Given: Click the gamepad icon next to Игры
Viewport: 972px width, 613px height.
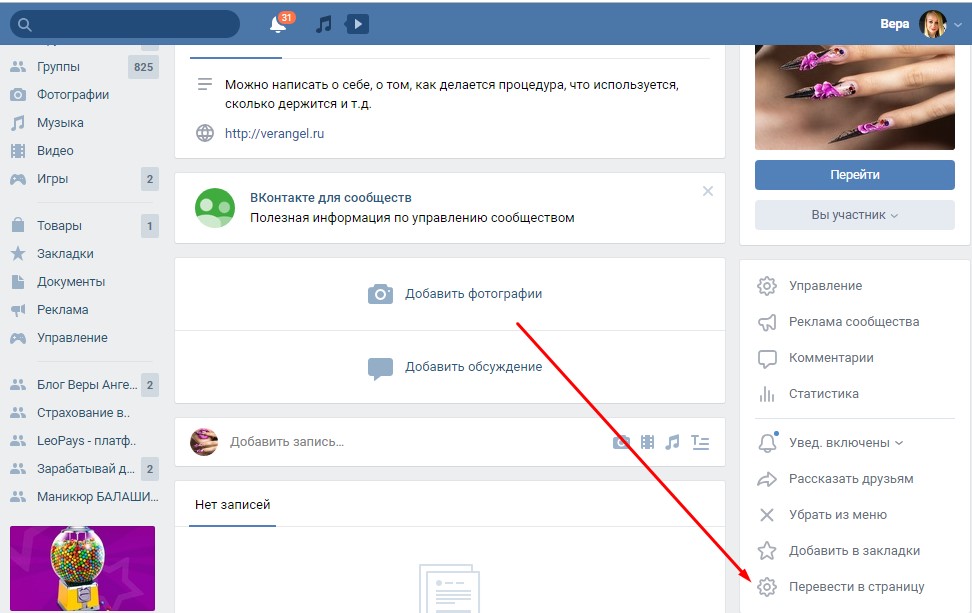Looking at the screenshot, I should click(x=18, y=179).
